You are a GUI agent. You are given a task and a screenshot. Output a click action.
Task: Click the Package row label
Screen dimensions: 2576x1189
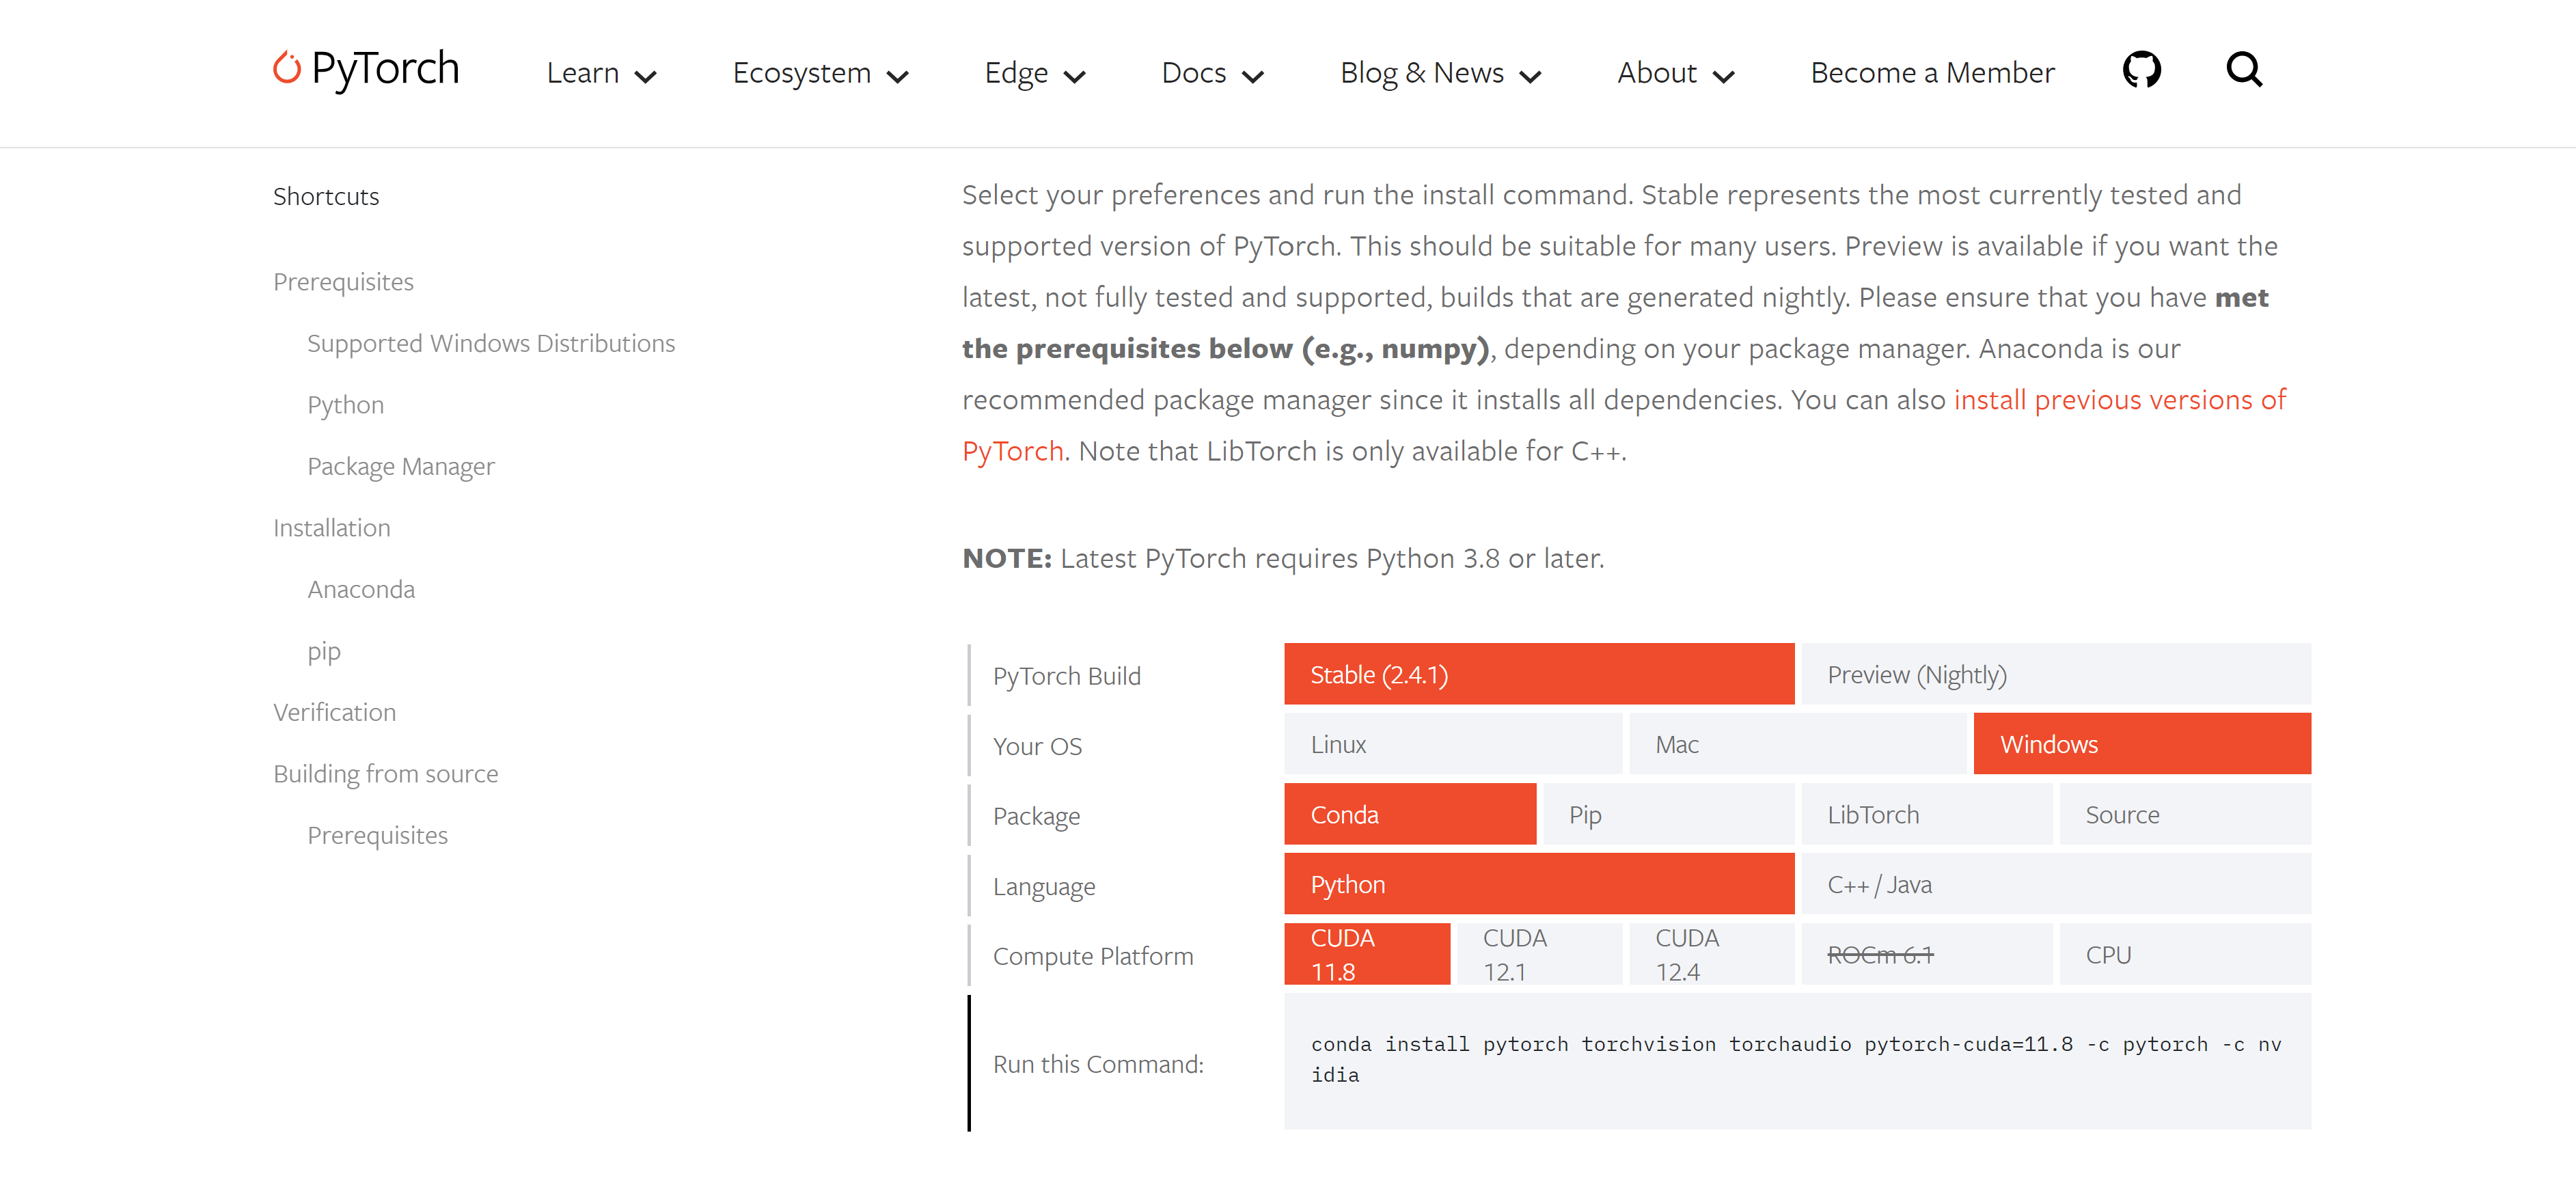point(1036,816)
